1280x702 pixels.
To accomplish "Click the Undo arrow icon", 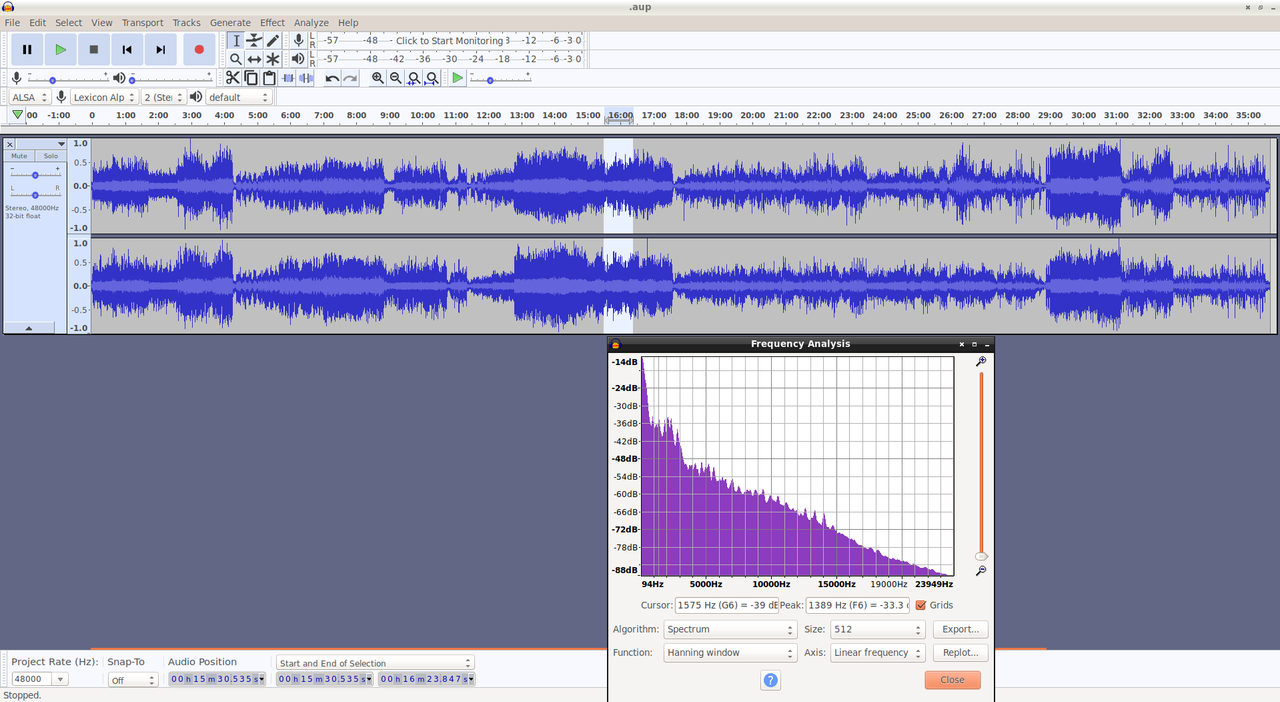I will coord(332,78).
